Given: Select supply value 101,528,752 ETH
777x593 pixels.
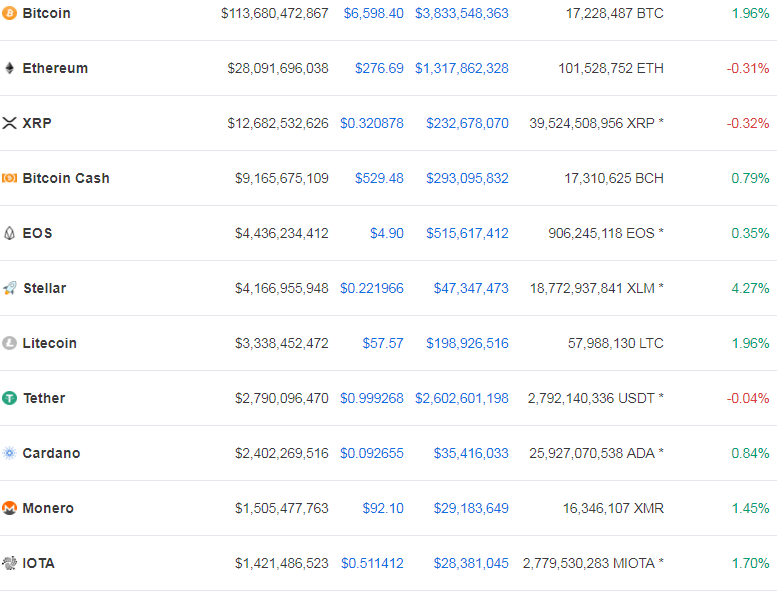Looking at the screenshot, I should pos(611,68).
